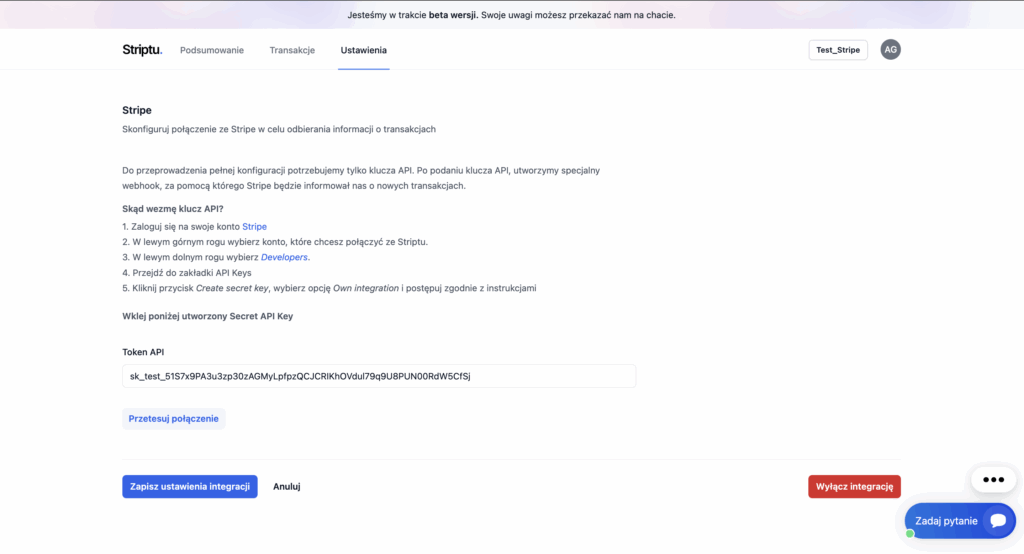
Task: Click the Developers link in instructions
Action: click(284, 258)
